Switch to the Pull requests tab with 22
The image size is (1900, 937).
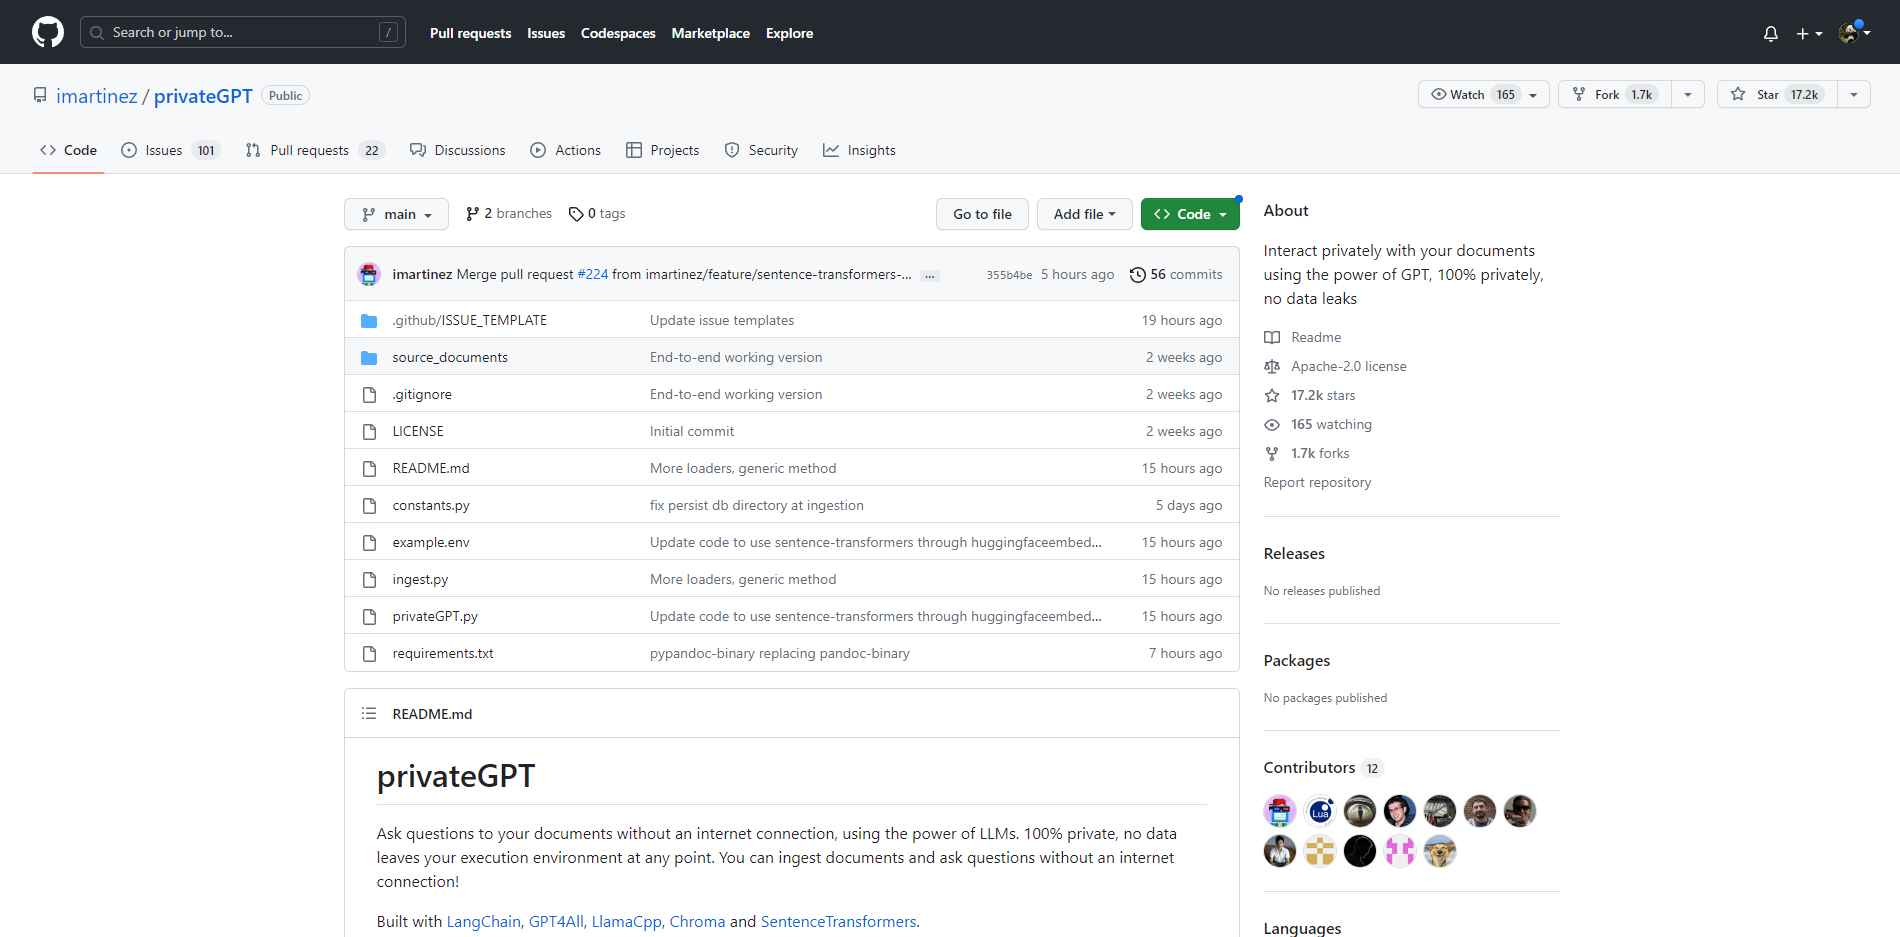(315, 150)
